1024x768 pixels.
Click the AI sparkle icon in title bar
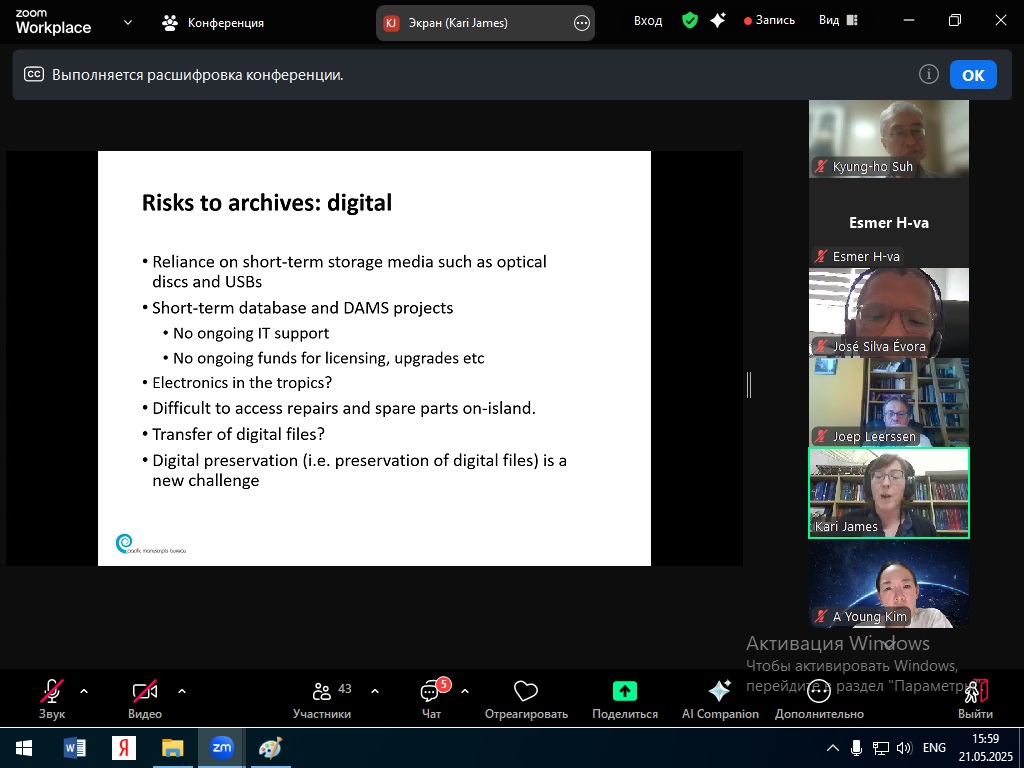click(x=718, y=21)
